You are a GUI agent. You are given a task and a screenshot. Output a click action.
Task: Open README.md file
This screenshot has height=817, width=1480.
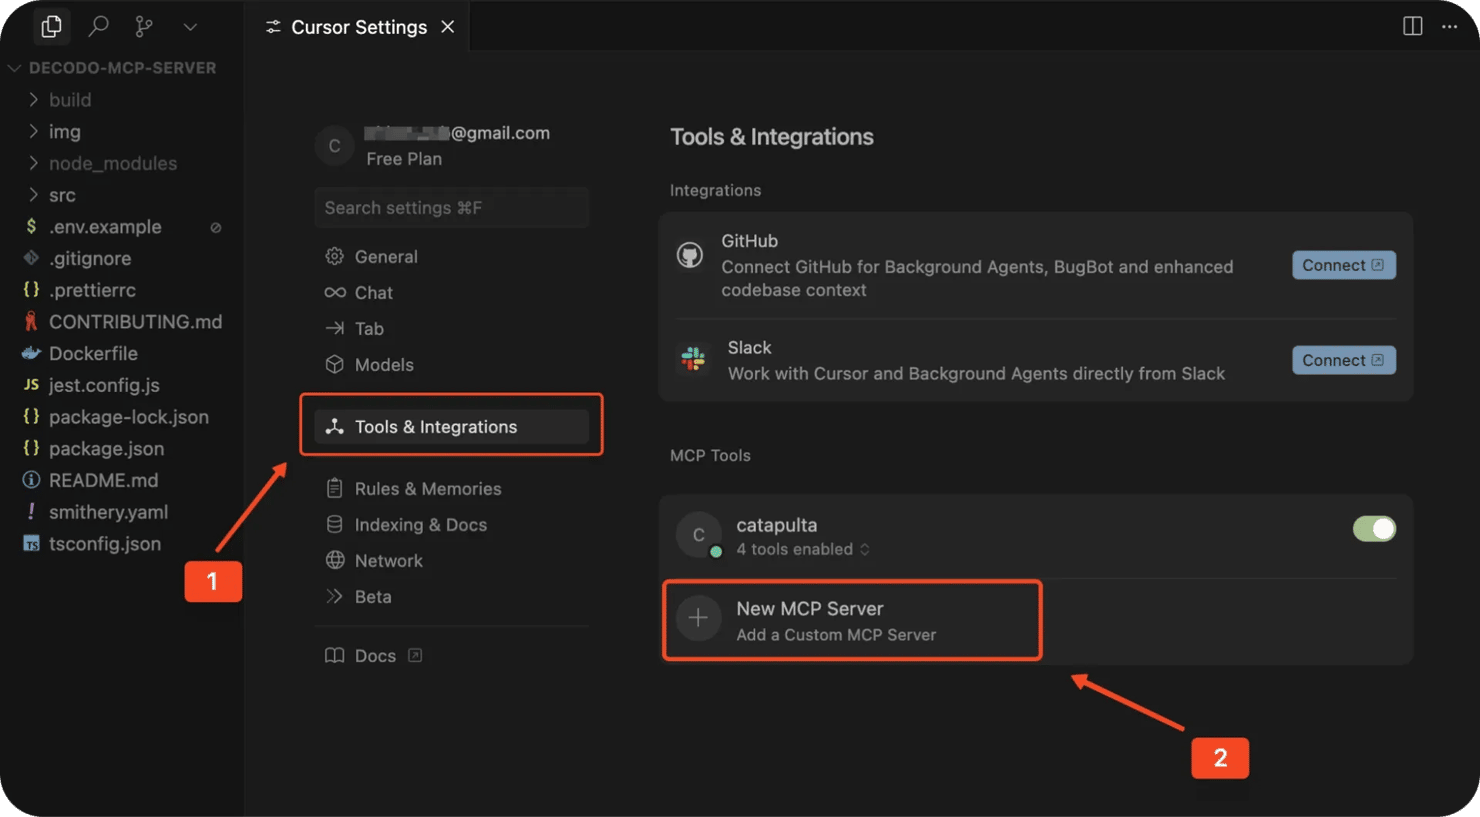(103, 480)
